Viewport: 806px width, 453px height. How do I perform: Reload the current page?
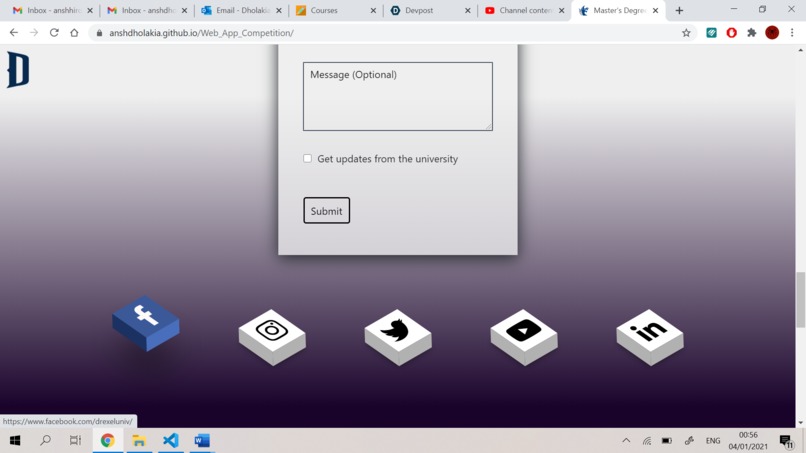pos(54,32)
